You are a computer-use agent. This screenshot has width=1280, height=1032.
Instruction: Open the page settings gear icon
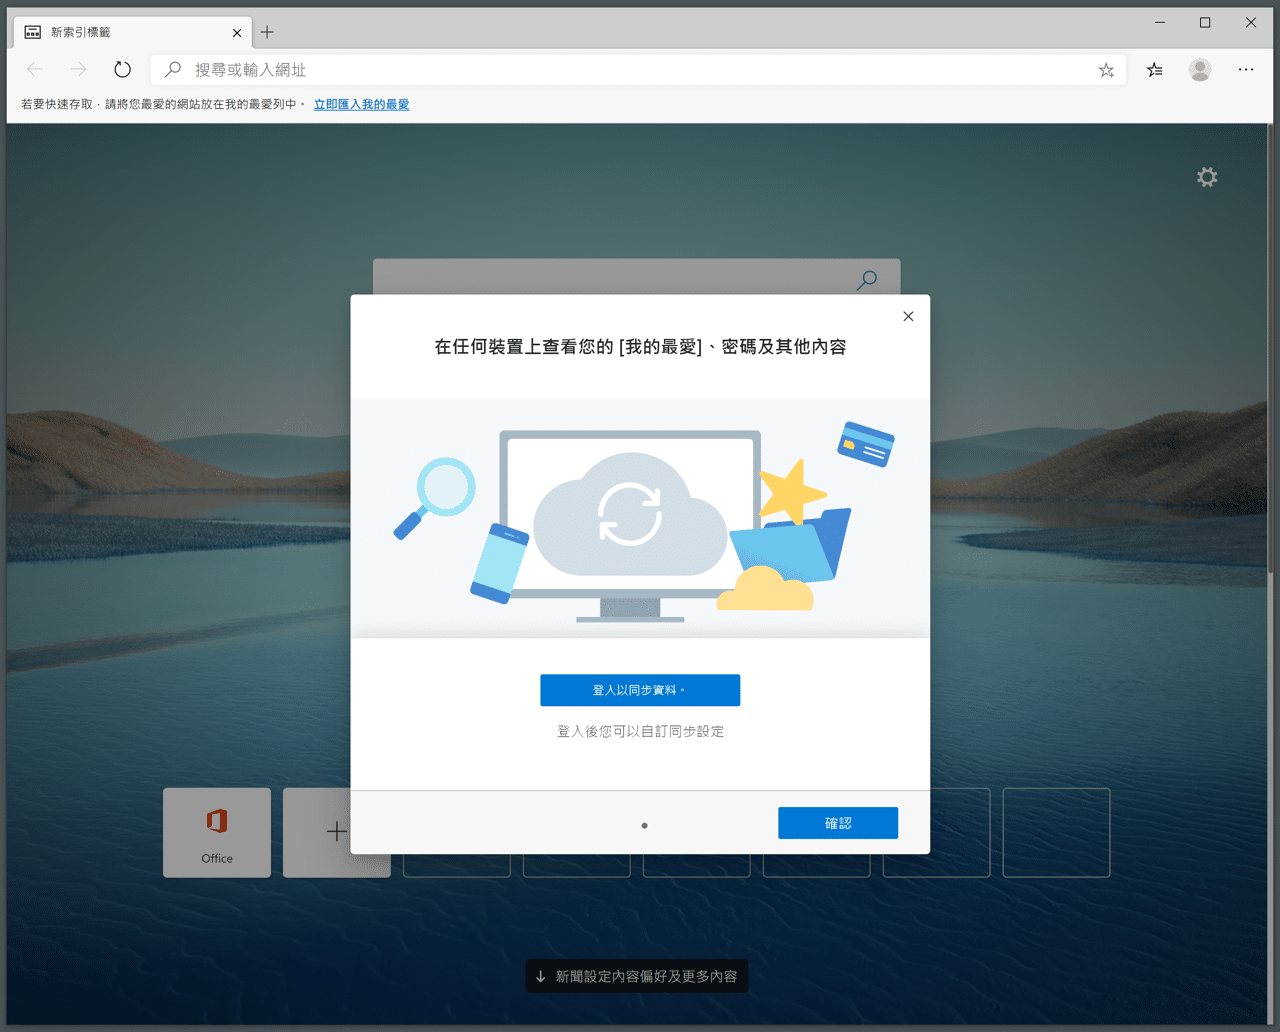[1206, 176]
